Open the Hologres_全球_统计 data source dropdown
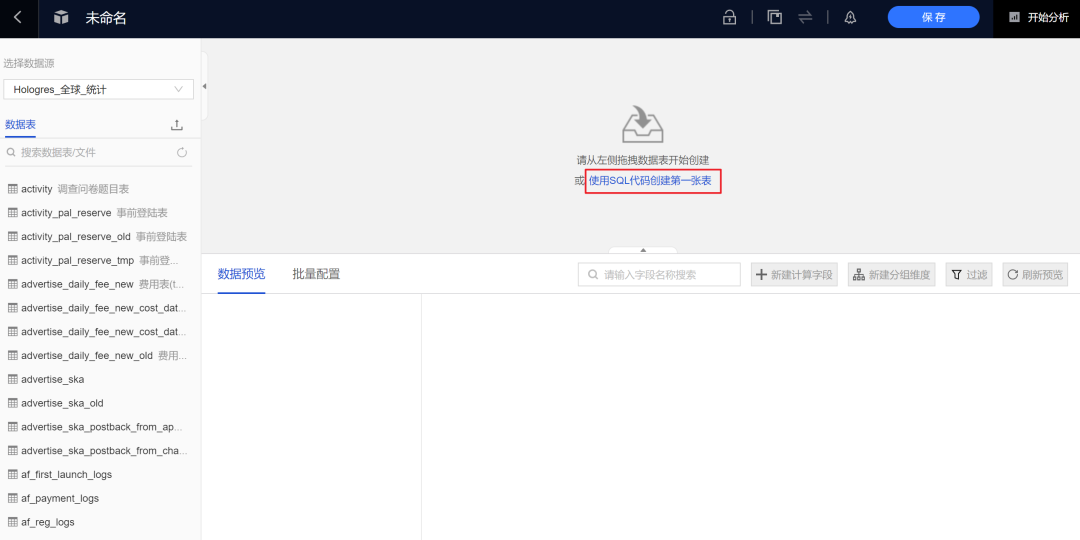 tap(98, 90)
